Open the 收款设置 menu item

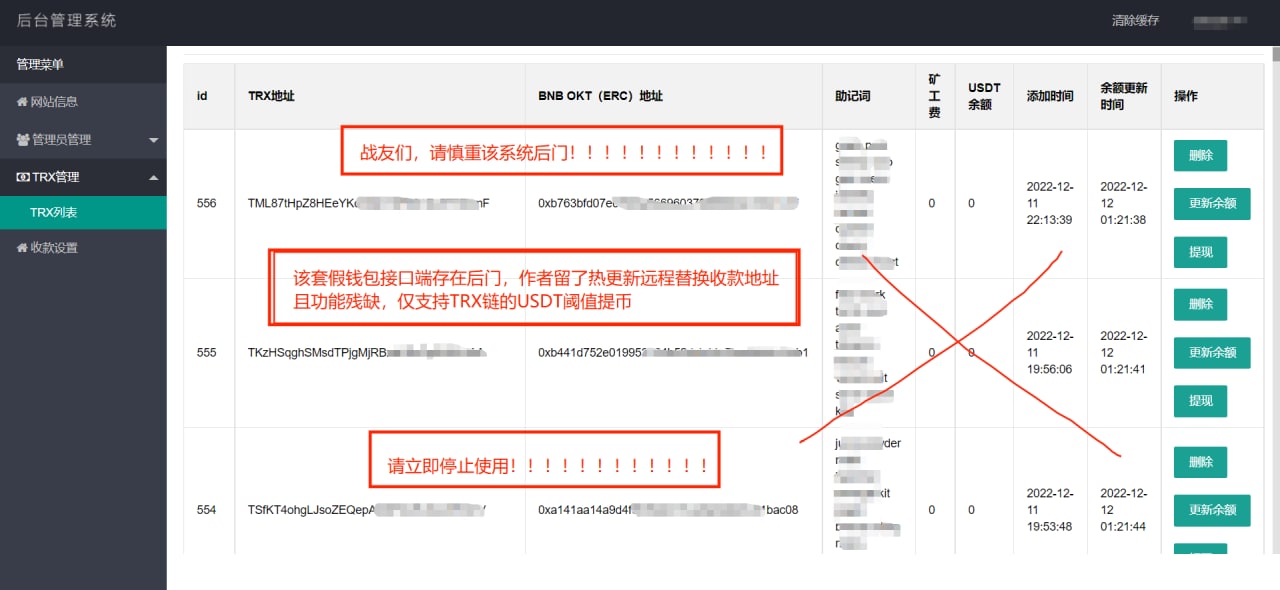[x=54, y=248]
